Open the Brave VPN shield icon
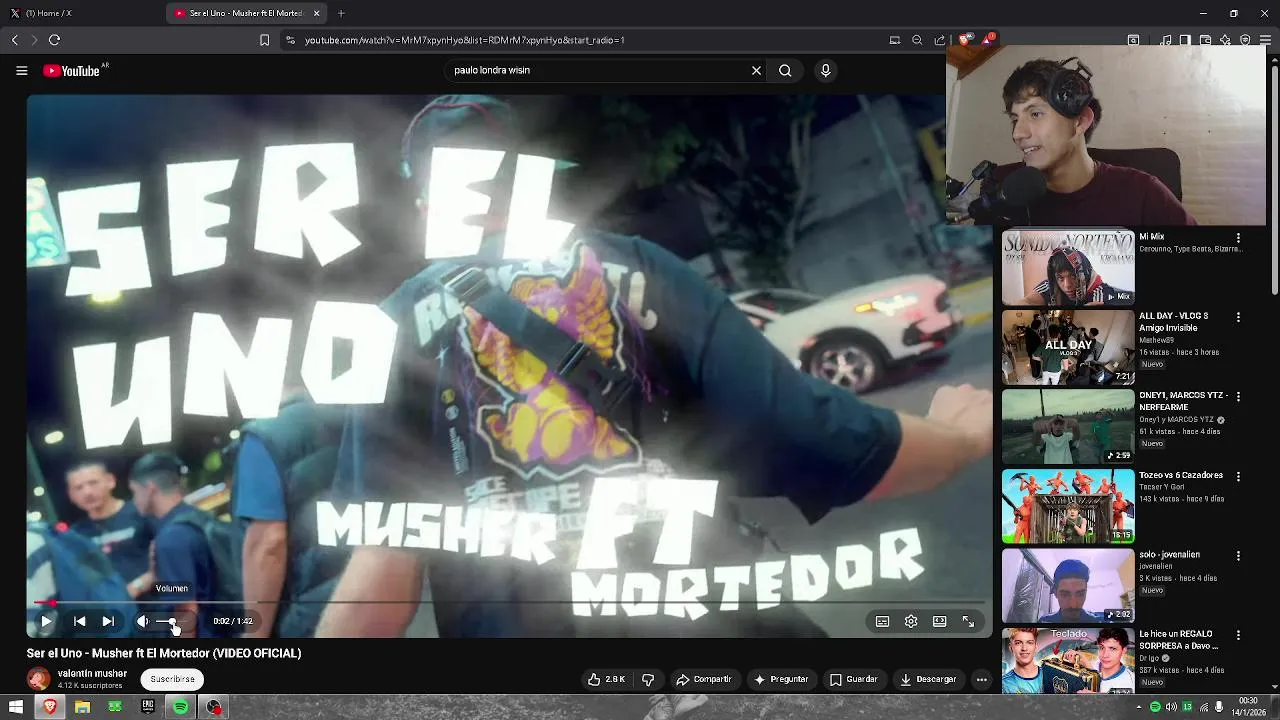Viewport: 1280px width, 720px height. click(1245, 40)
